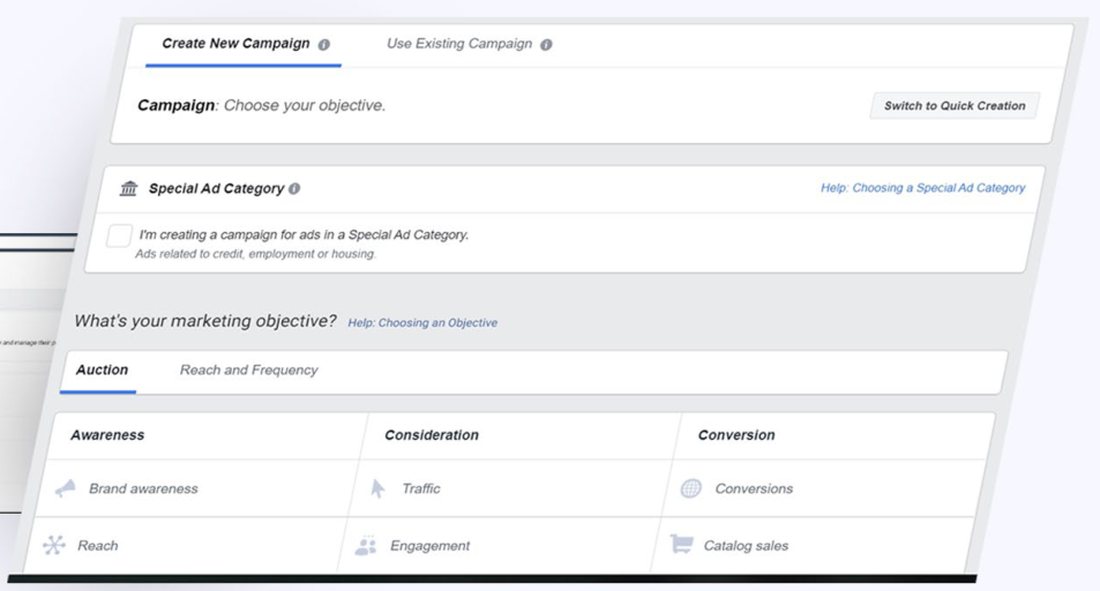The height and width of the screenshot is (591, 1100).
Task: Click the Engagement people icon
Action: (x=365, y=545)
